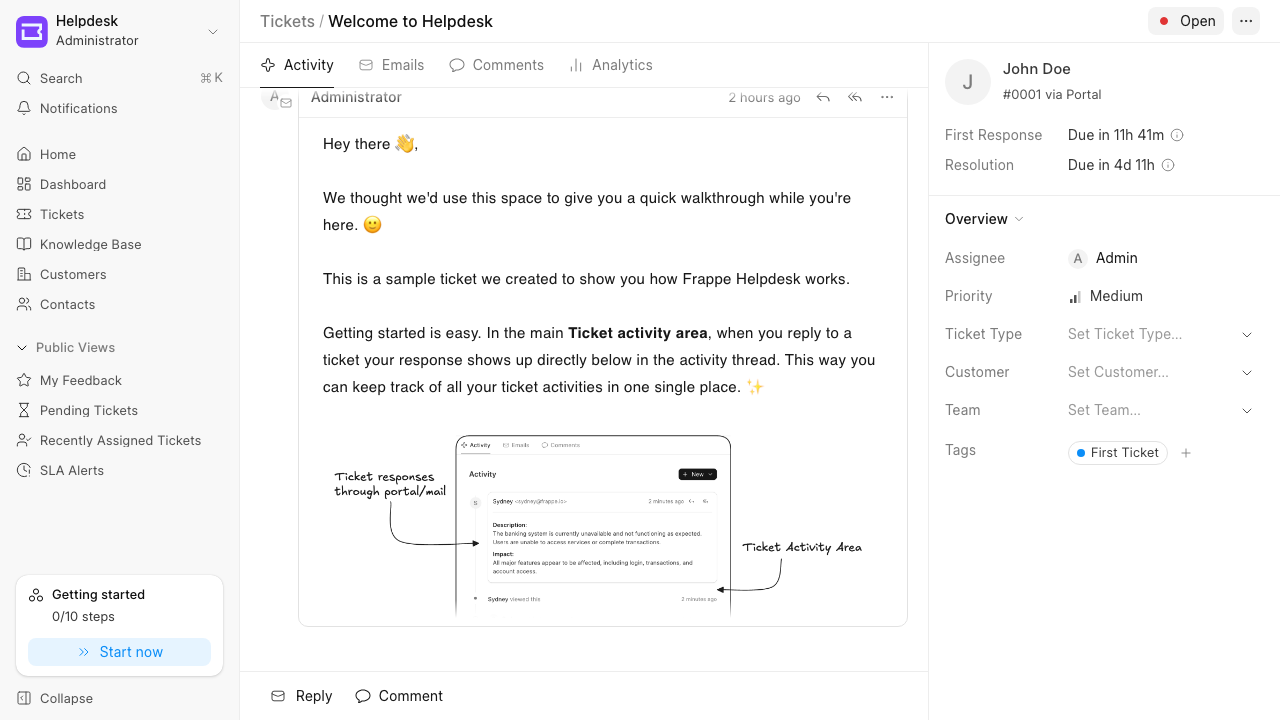Switch to the Emails tab
The image size is (1280, 720).
[x=391, y=65]
